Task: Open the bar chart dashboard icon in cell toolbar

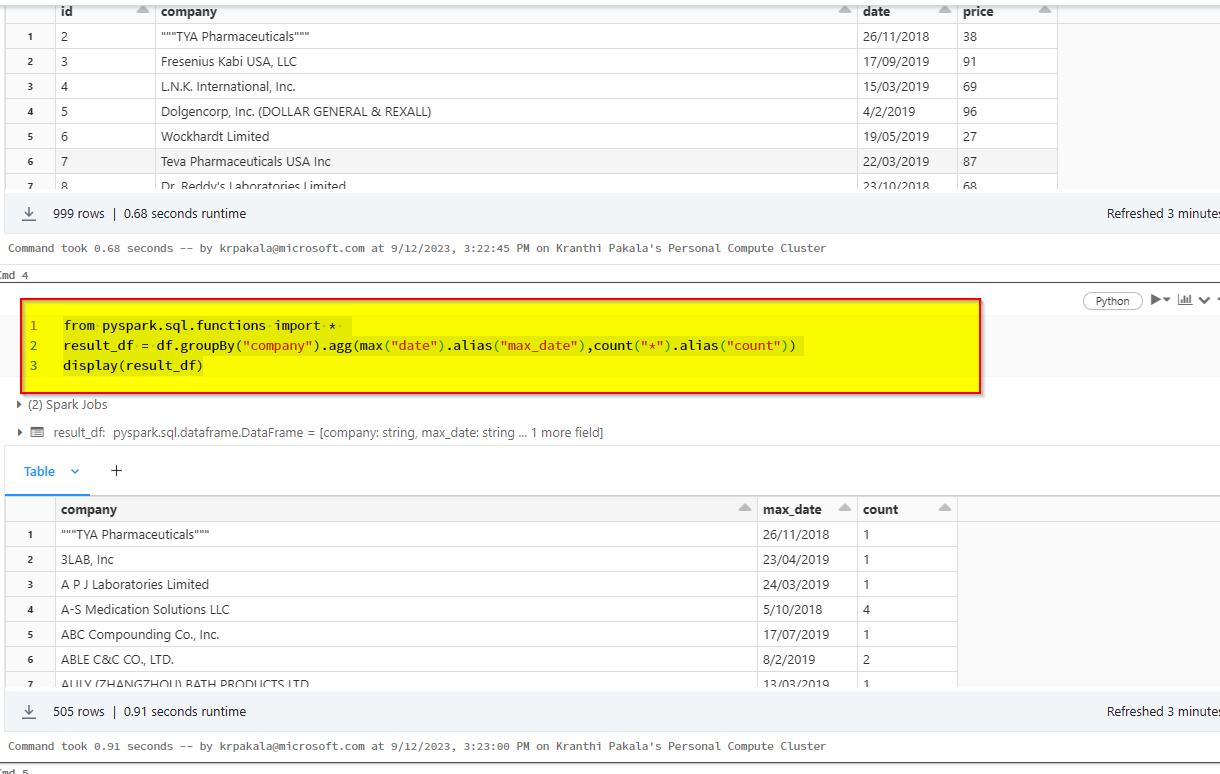Action: (1186, 300)
